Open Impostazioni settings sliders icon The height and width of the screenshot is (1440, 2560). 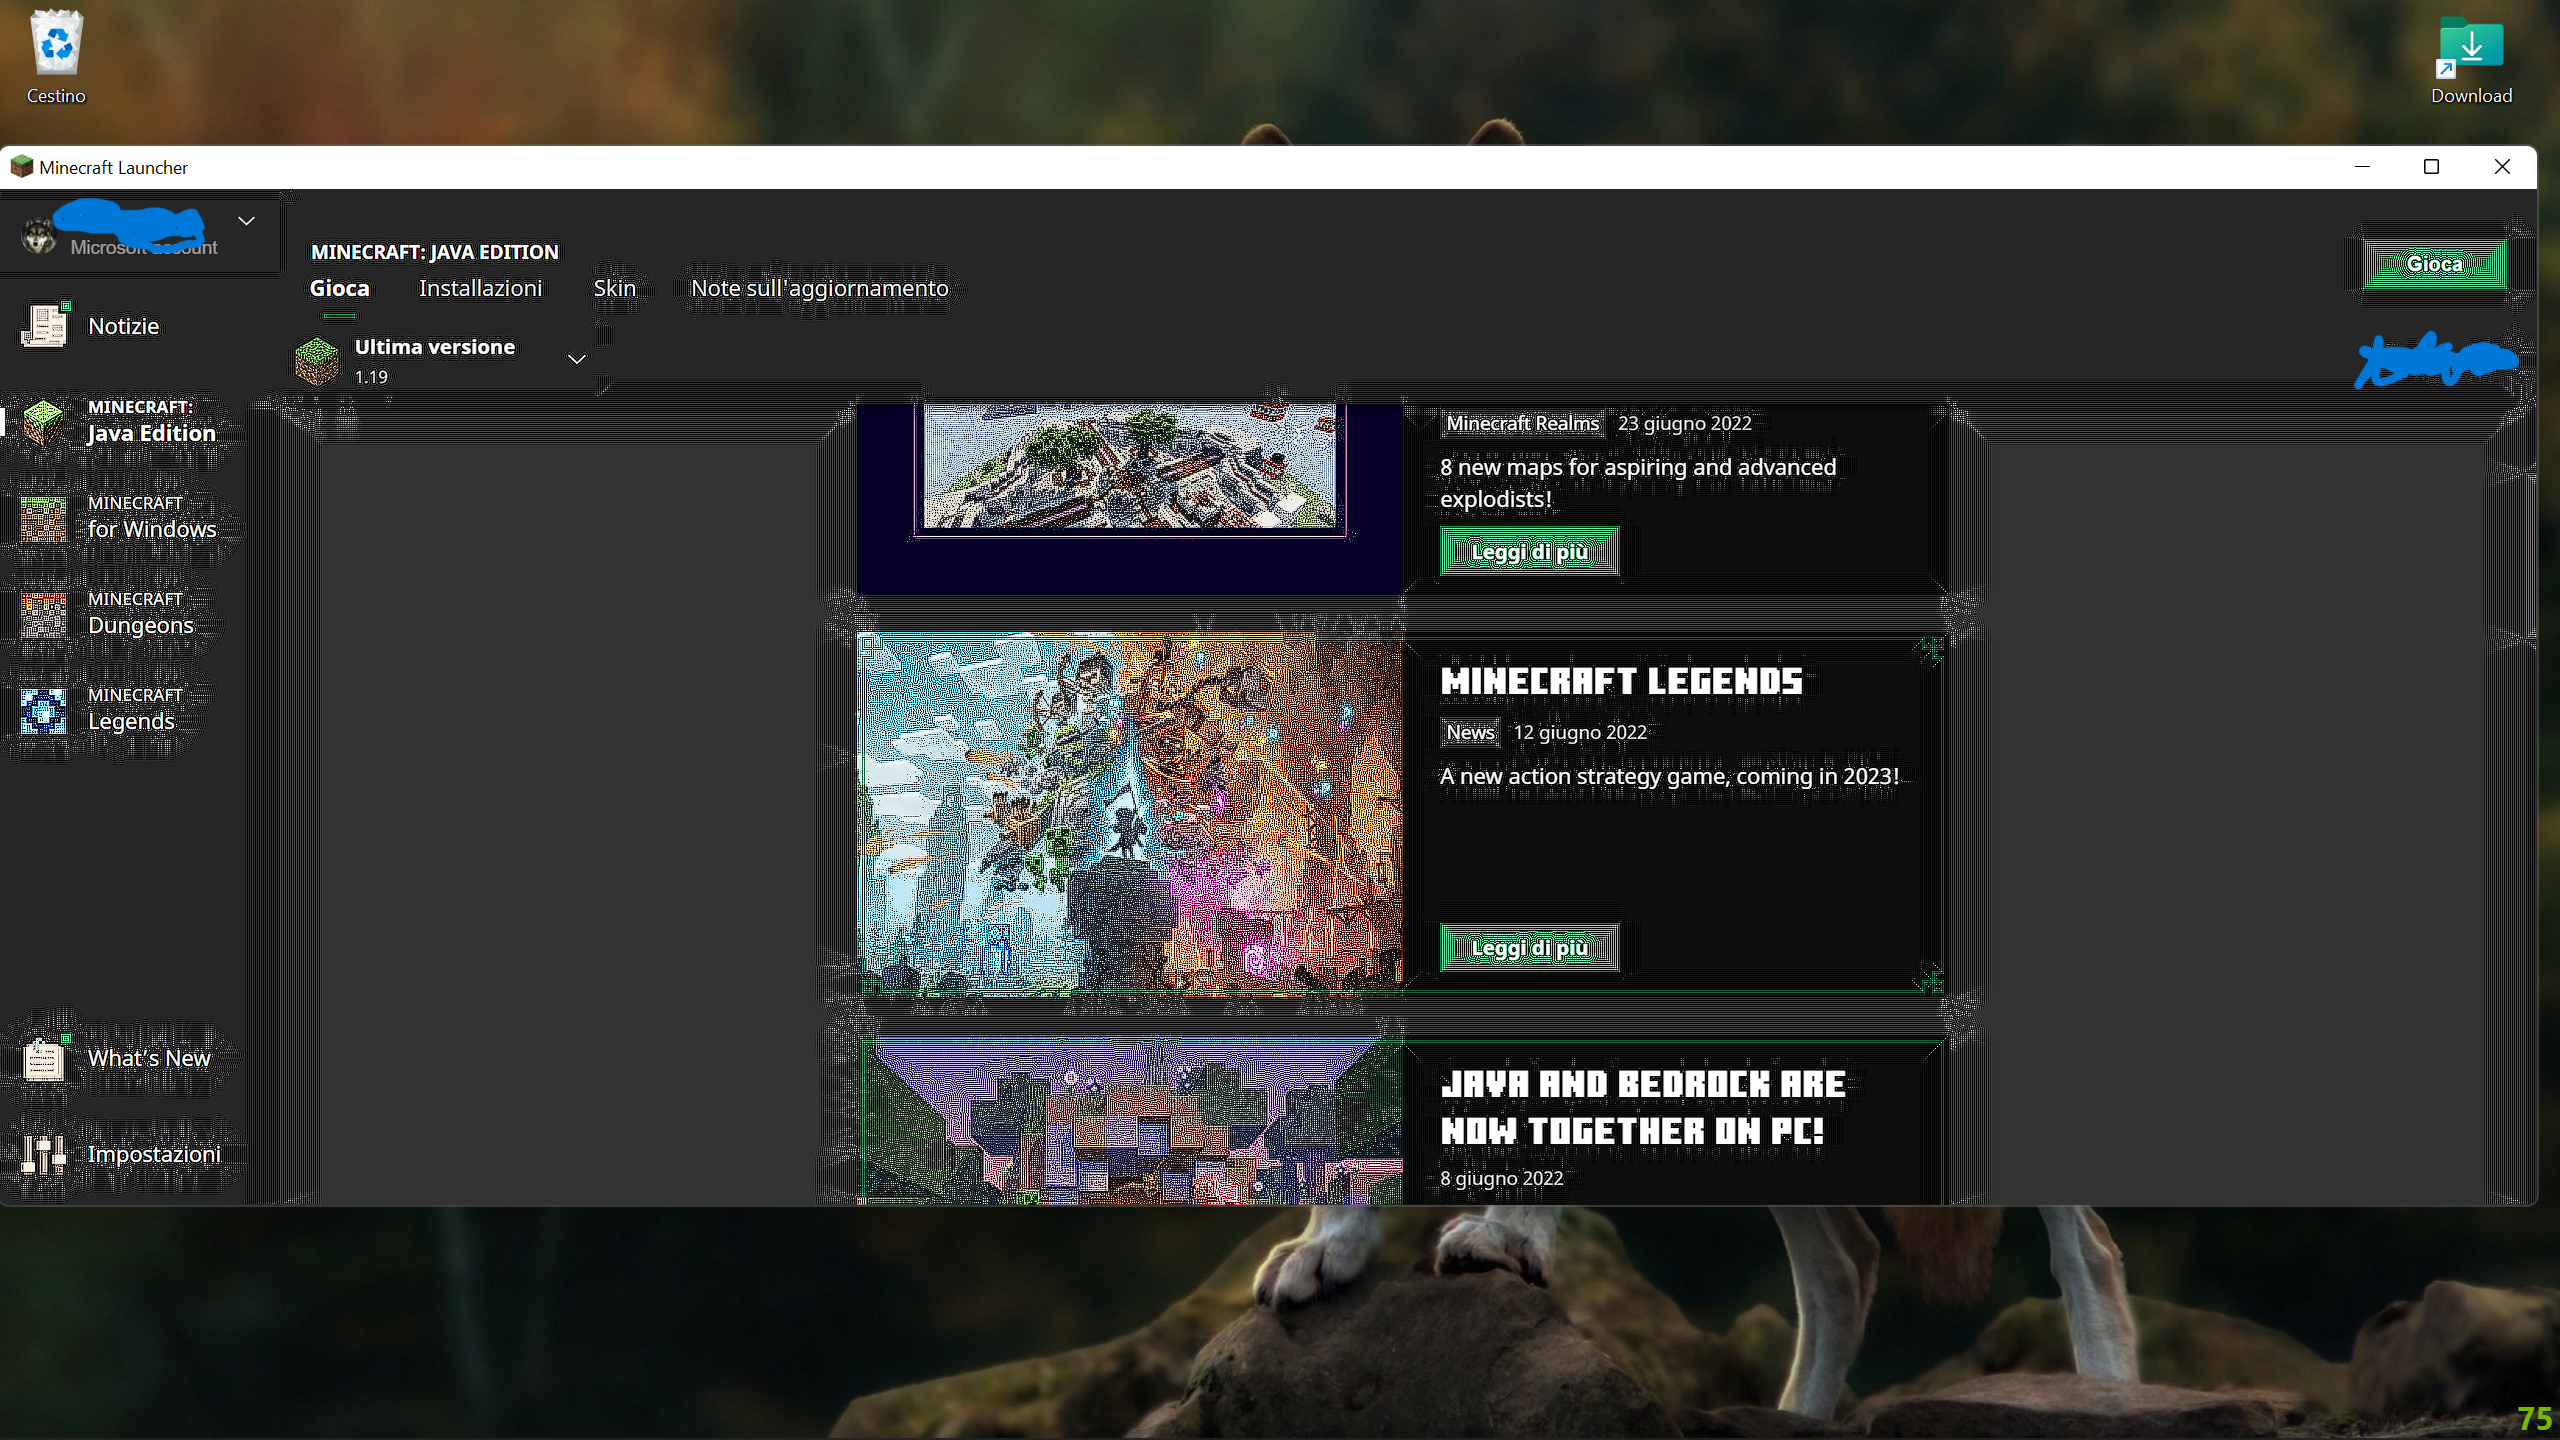(x=44, y=1154)
